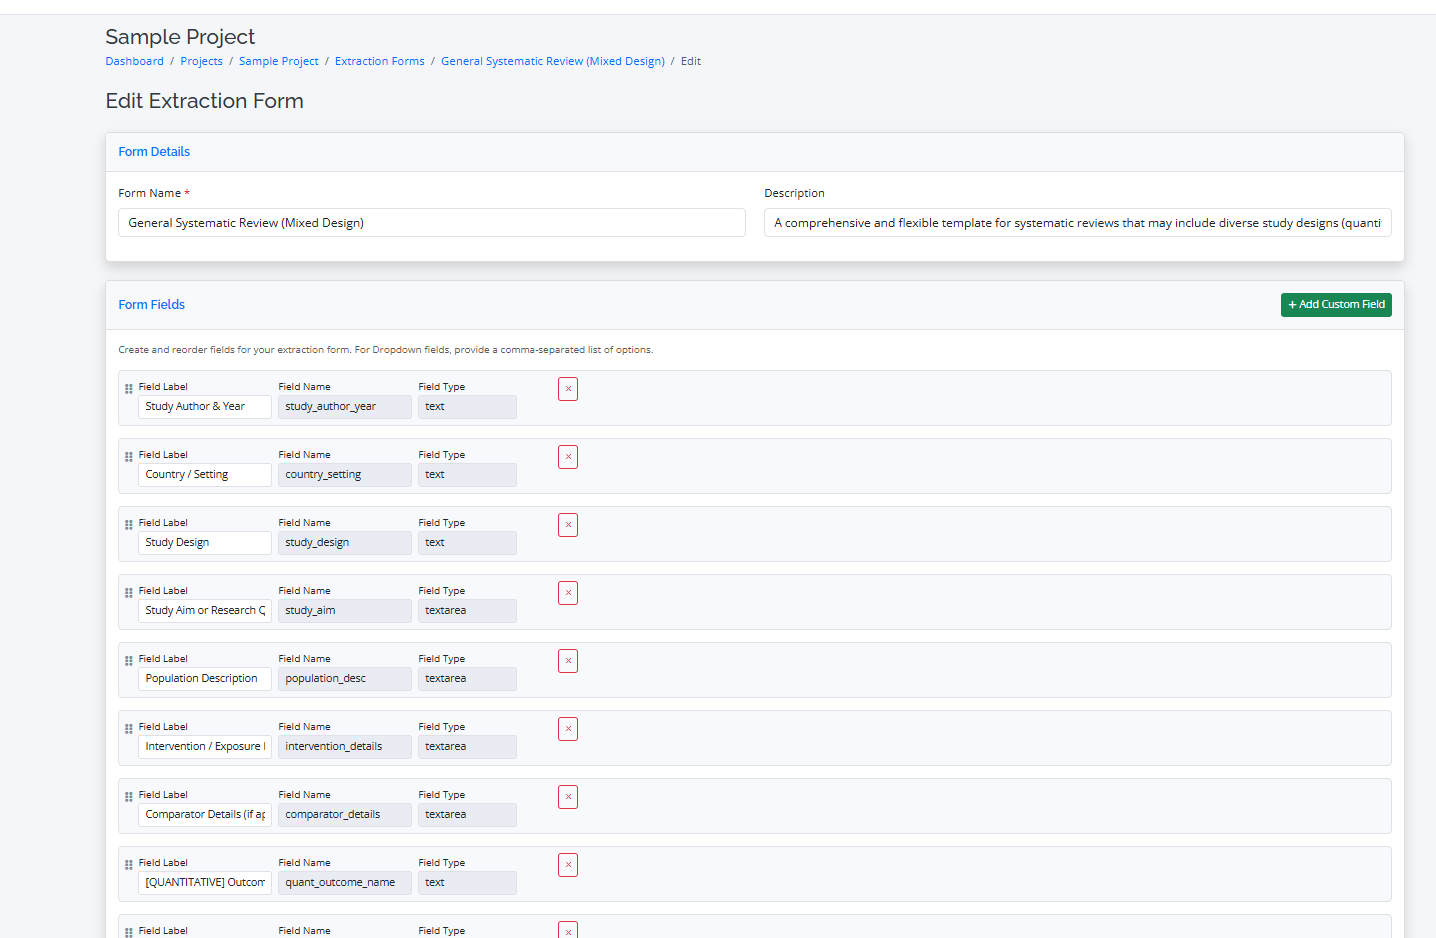
Task: Click drag handle beside Study Design row
Action: [128, 525]
